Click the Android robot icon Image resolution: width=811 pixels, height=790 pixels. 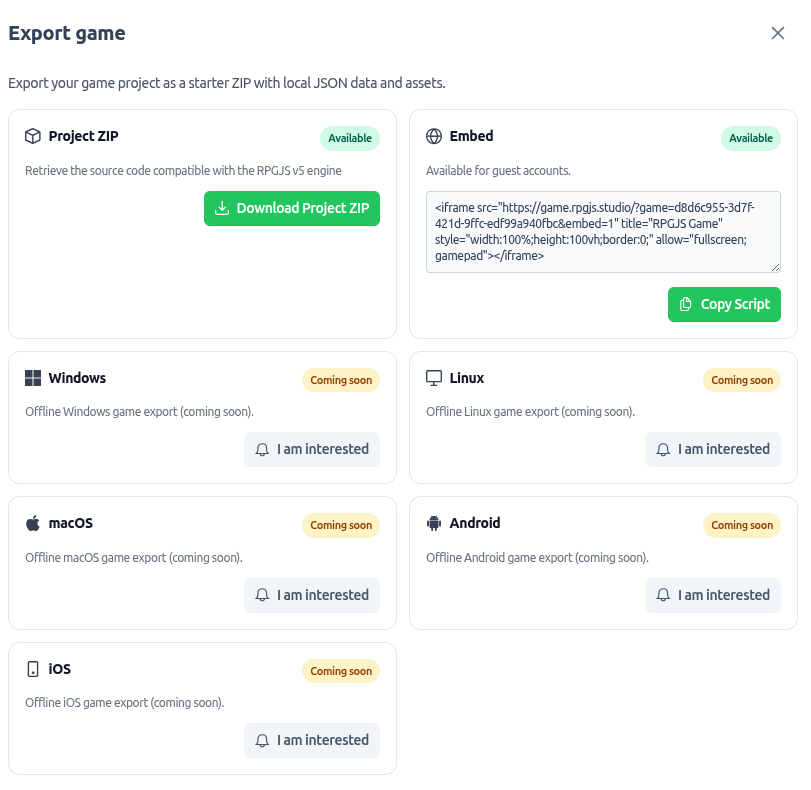pos(435,523)
